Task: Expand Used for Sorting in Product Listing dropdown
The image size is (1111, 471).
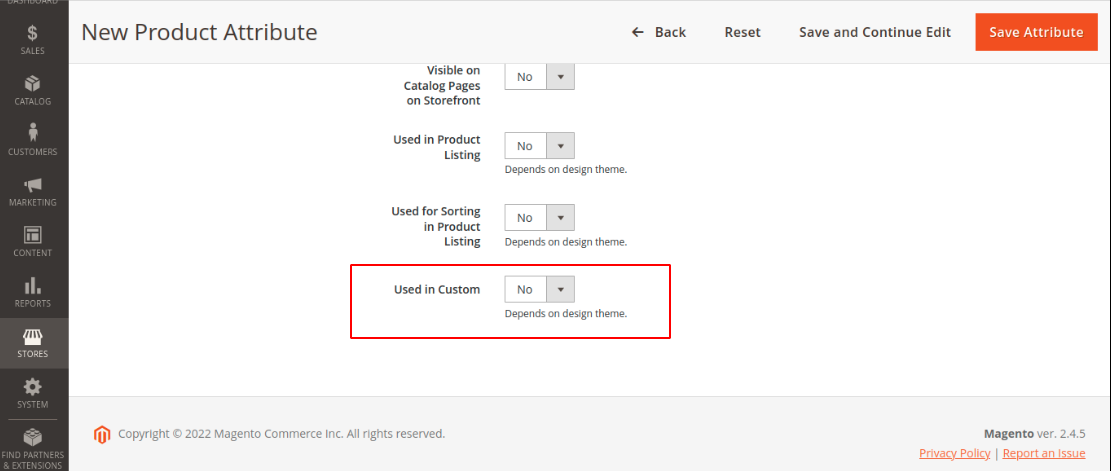Action: pyautogui.click(x=539, y=218)
